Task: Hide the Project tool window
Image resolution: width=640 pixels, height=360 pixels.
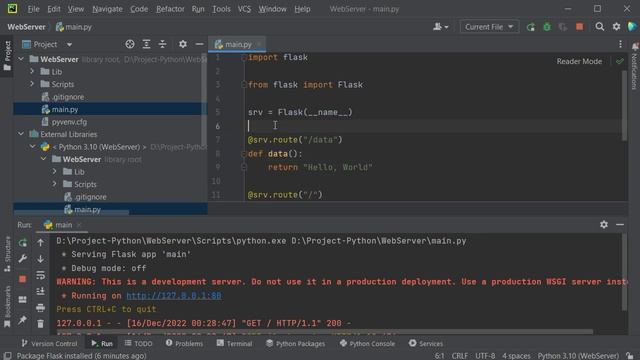Action: pos(199,44)
